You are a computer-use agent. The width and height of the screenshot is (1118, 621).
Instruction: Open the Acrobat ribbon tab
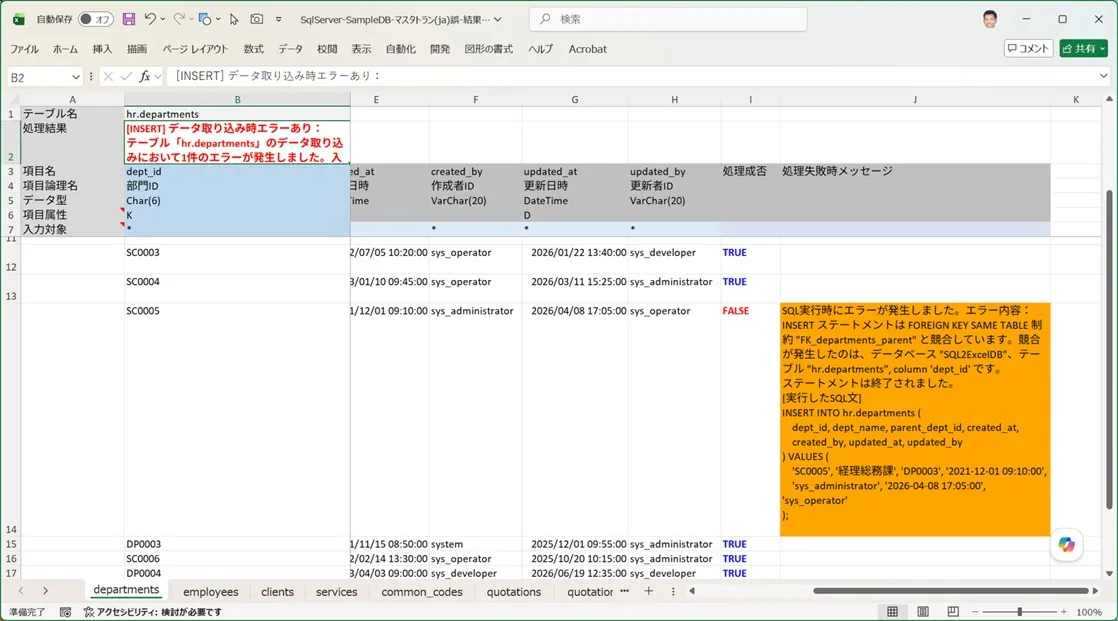click(x=588, y=49)
